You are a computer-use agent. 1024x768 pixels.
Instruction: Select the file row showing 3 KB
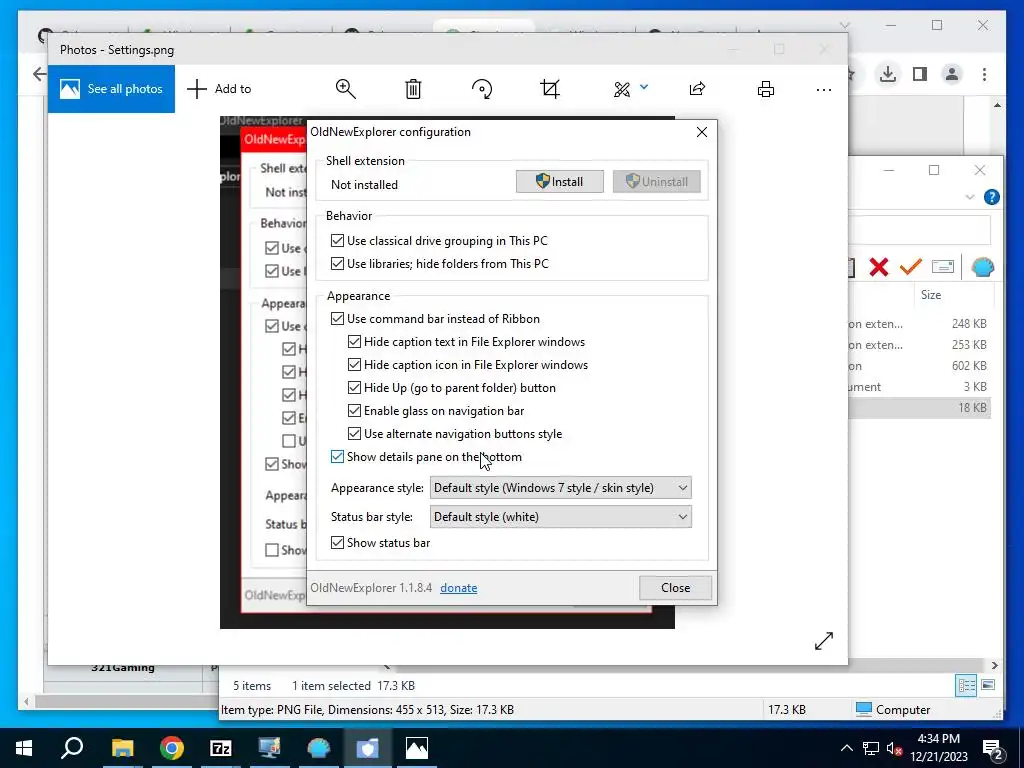tap(919, 387)
